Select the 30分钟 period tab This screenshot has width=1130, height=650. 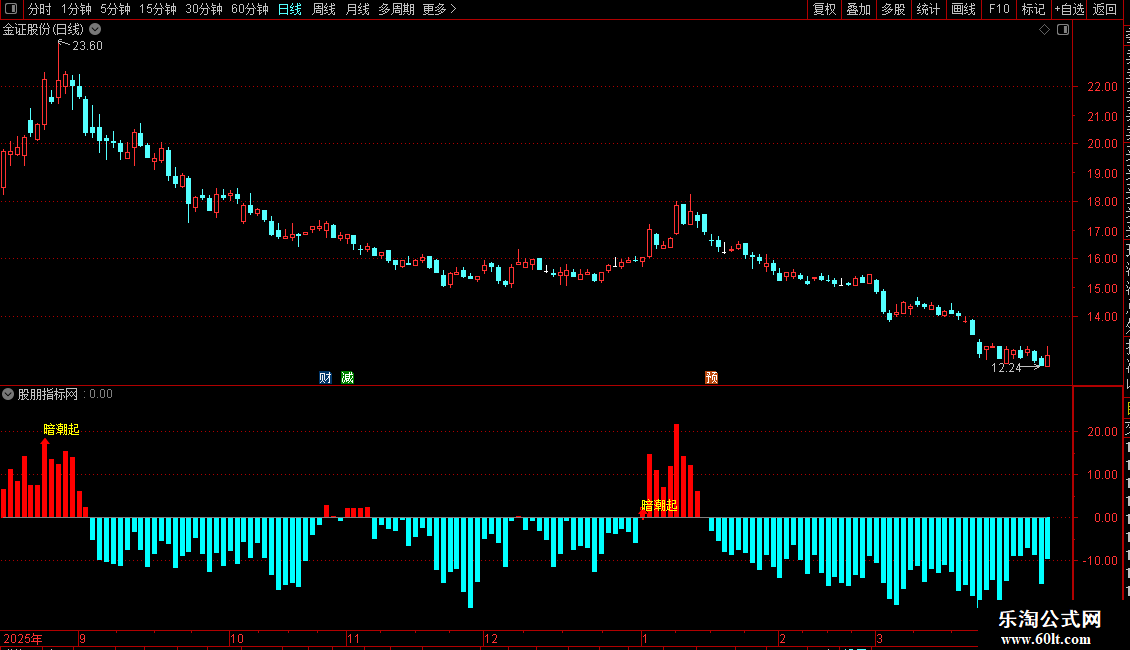[203, 9]
